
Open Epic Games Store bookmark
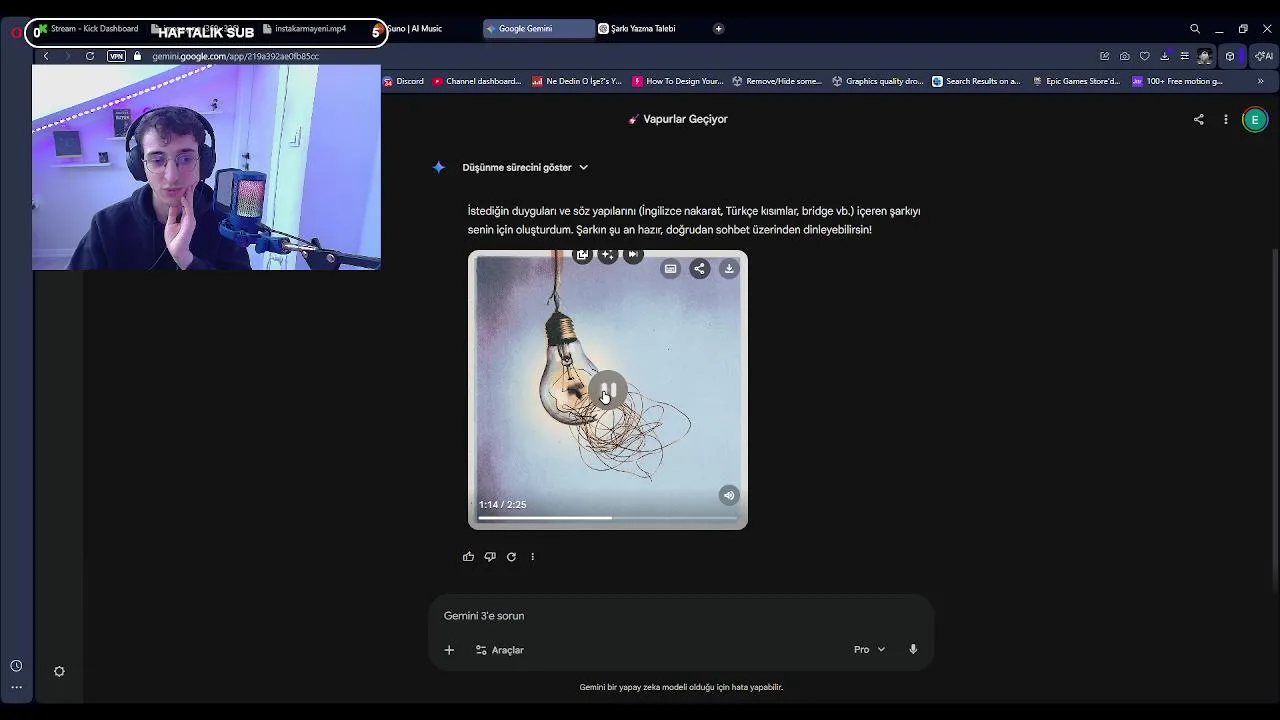pos(1076,81)
